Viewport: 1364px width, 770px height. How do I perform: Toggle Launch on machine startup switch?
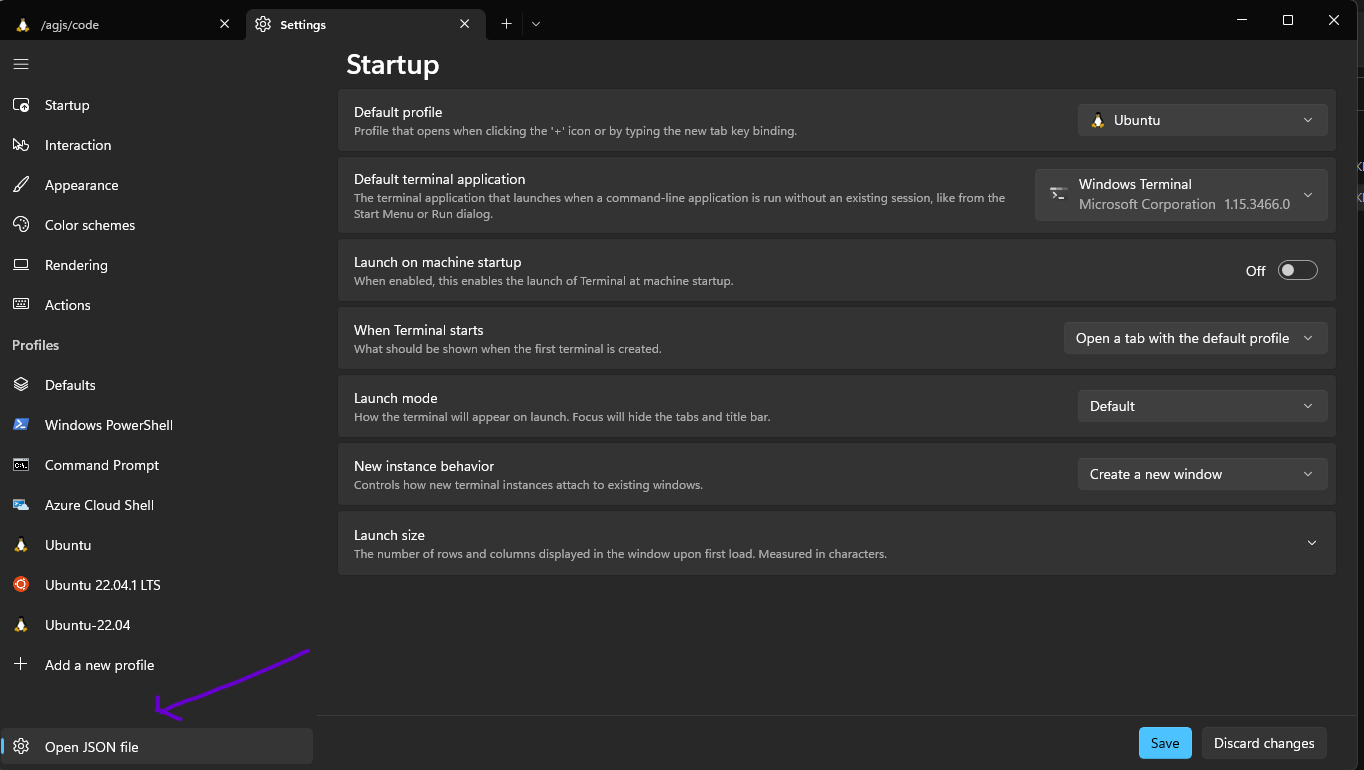coord(1298,270)
